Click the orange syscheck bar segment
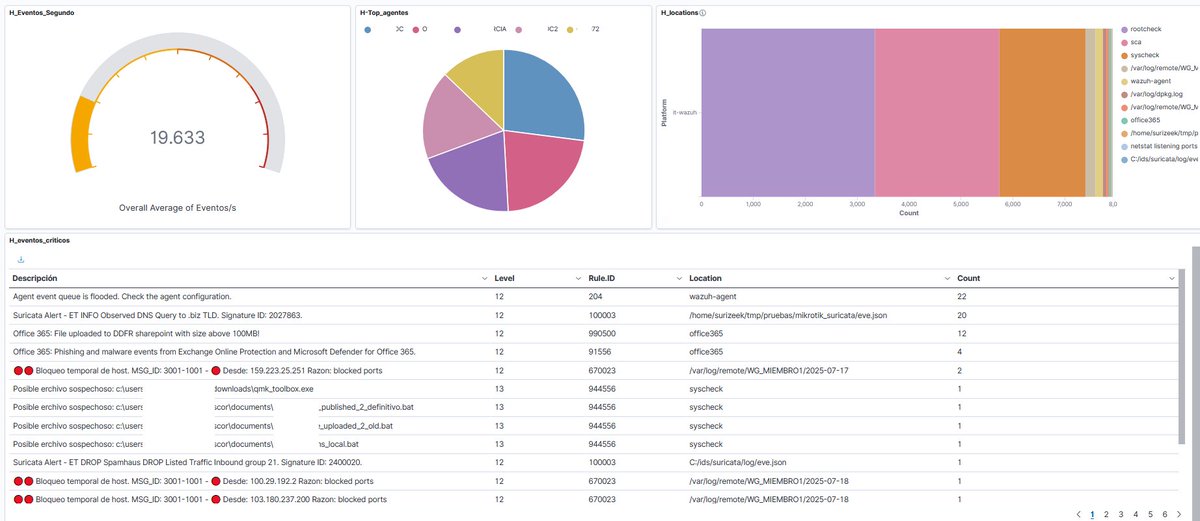 [x=1042, y=111]
